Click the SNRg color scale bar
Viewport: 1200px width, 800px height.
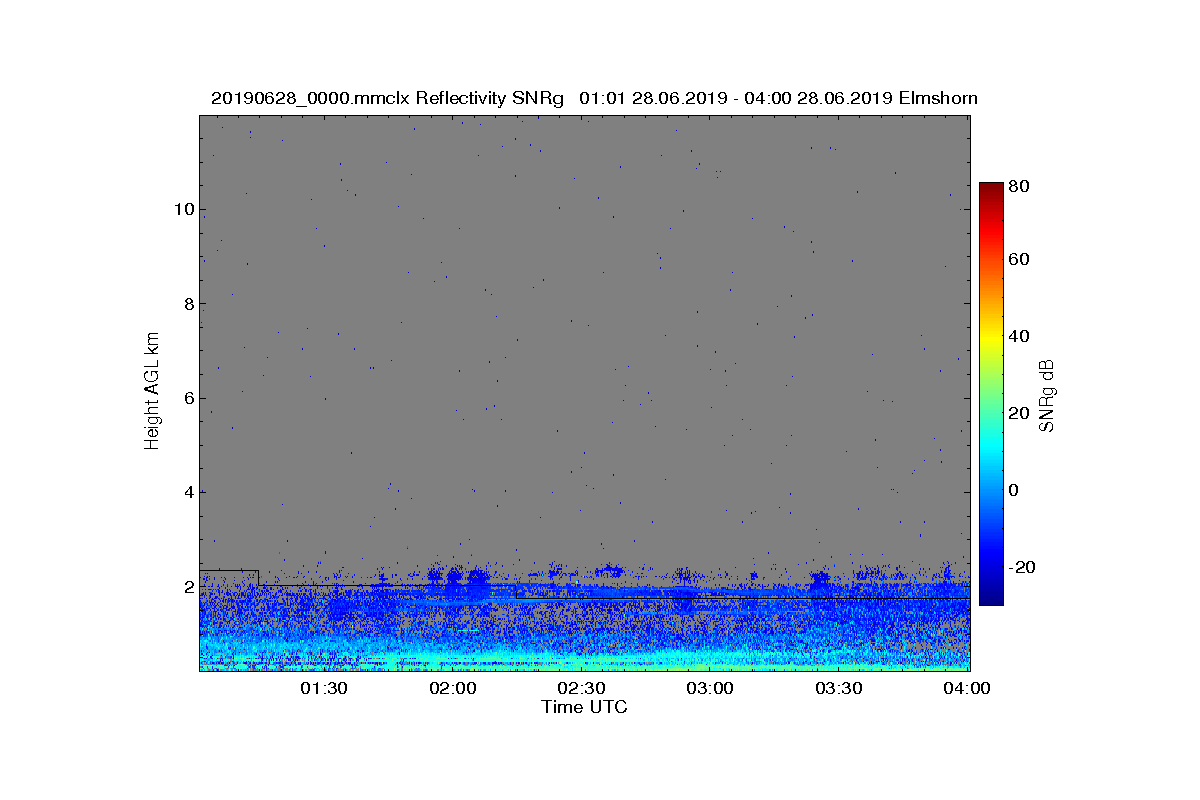pyautogui.click(x=990, y=394)
